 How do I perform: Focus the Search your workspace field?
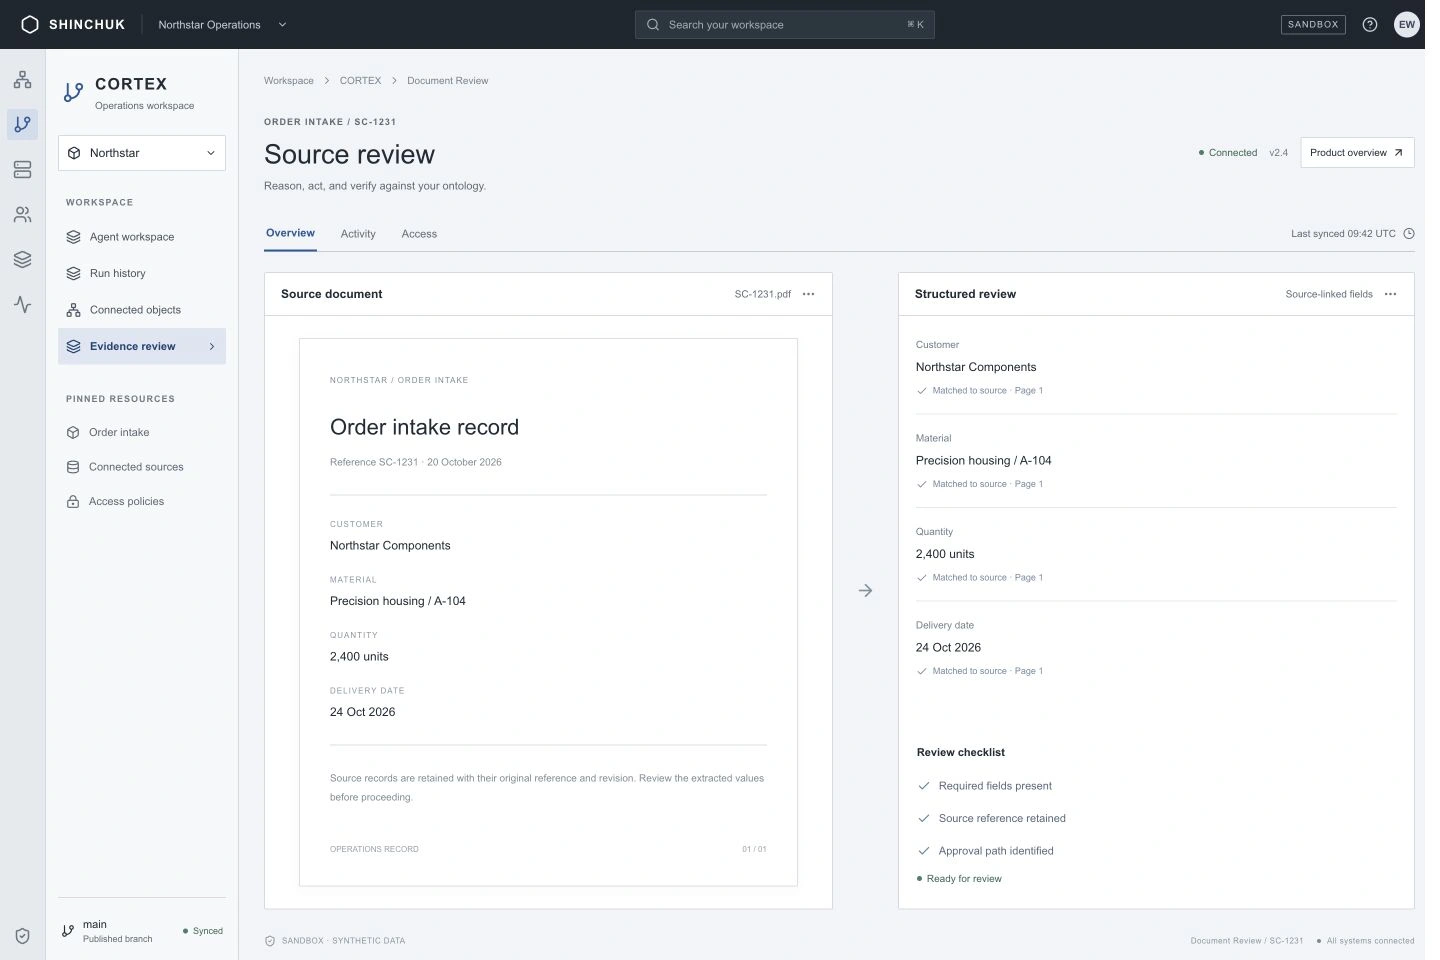click(x=785, y=24)
